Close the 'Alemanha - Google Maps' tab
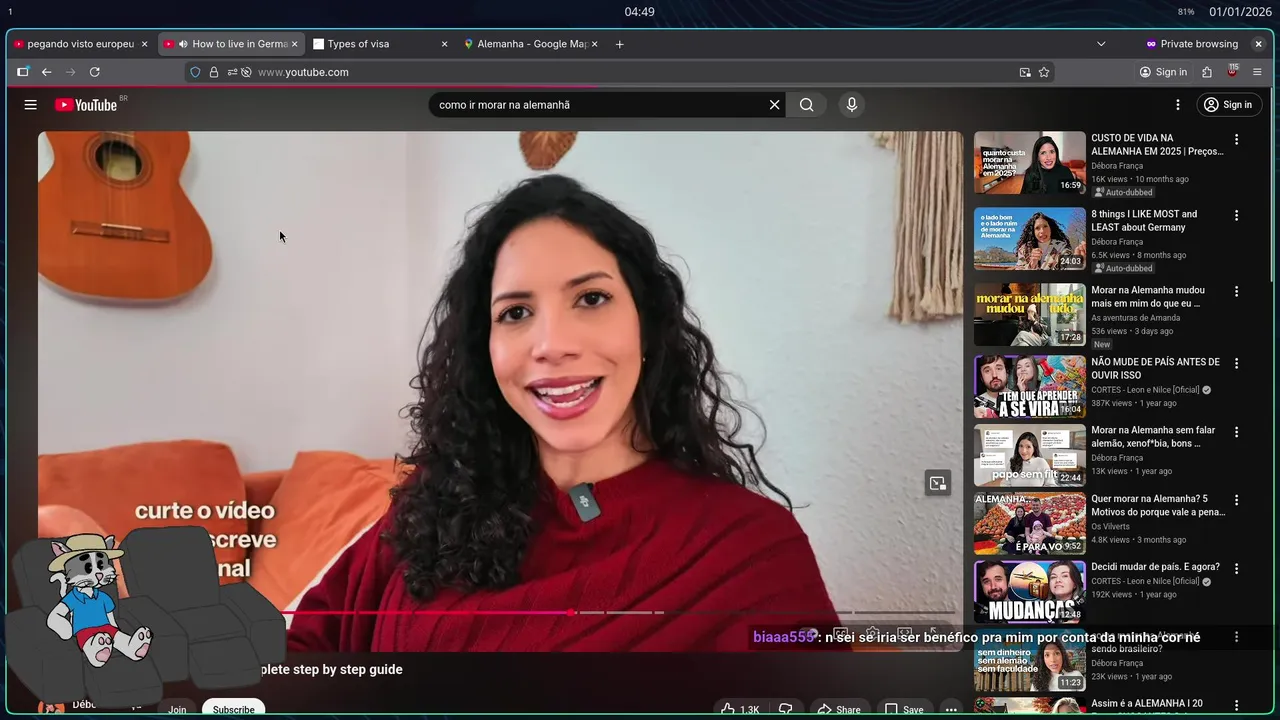This screenshot has width=1280, height=720. 594,44
